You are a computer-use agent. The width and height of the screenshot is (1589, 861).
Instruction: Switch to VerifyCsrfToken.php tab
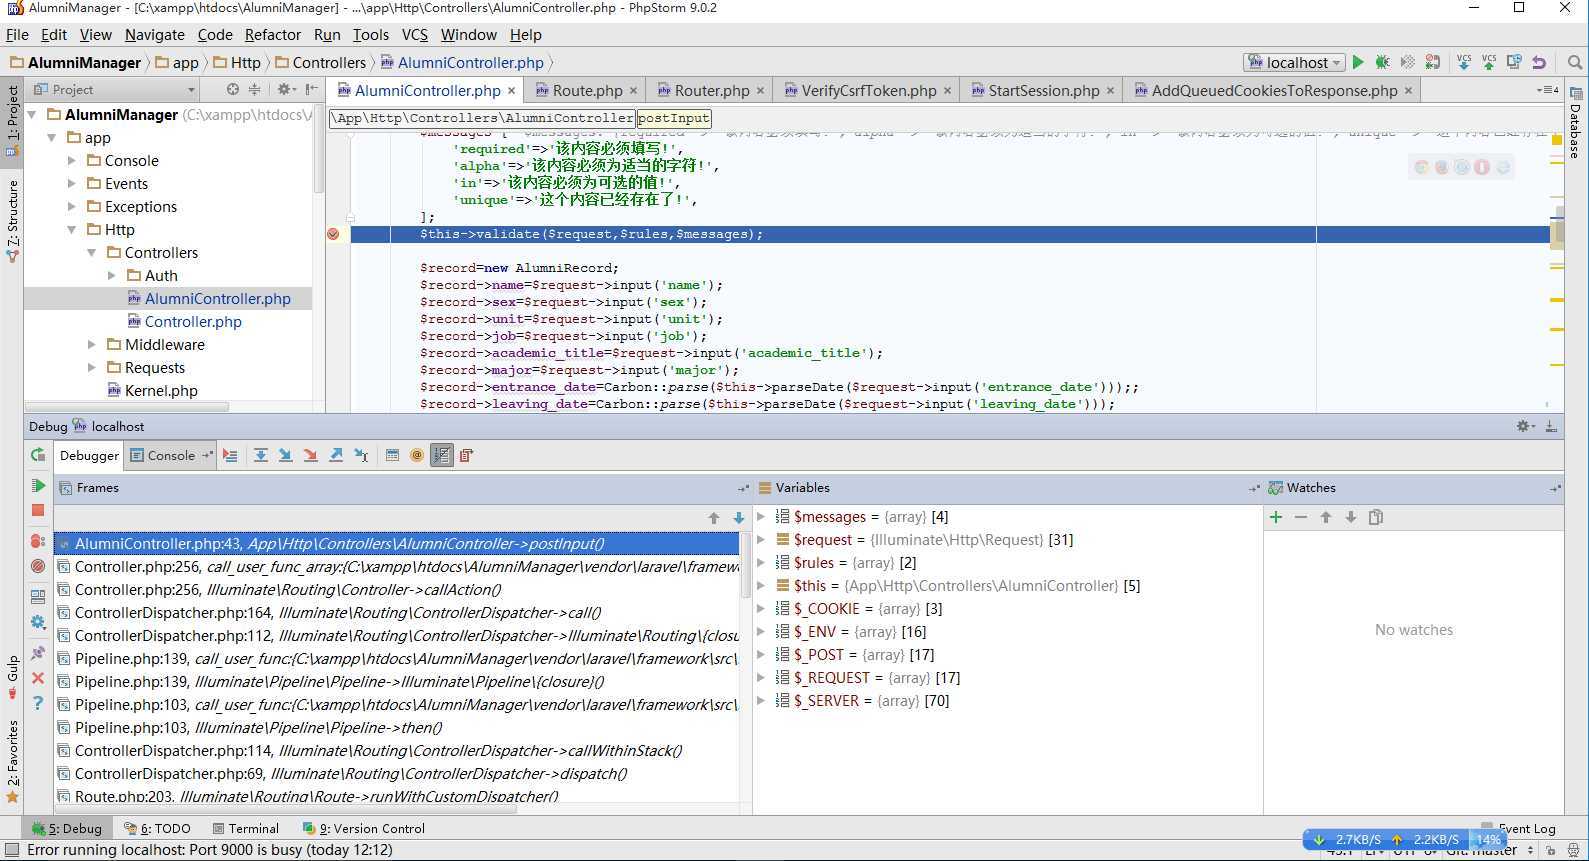869,90
